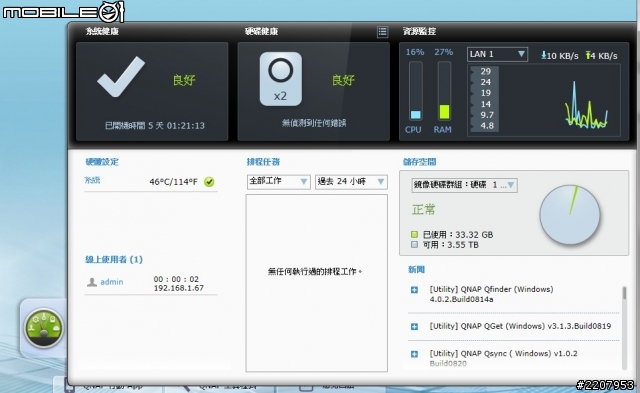
Task: Click the storage usage pie chart
Action: 570,215
